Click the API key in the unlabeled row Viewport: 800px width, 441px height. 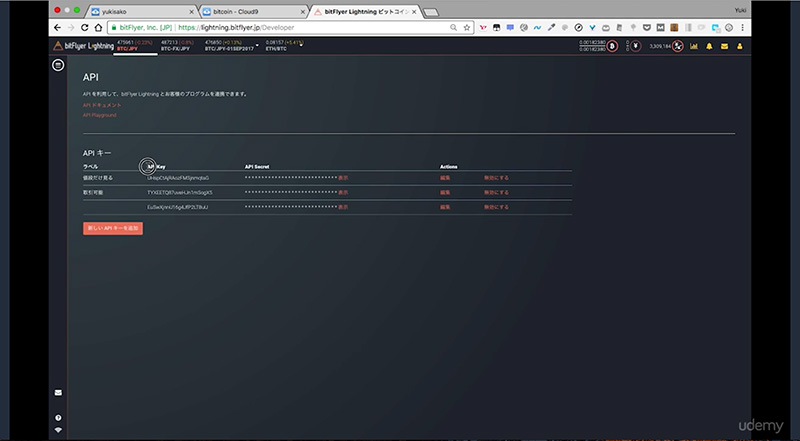tap(178, 207)
